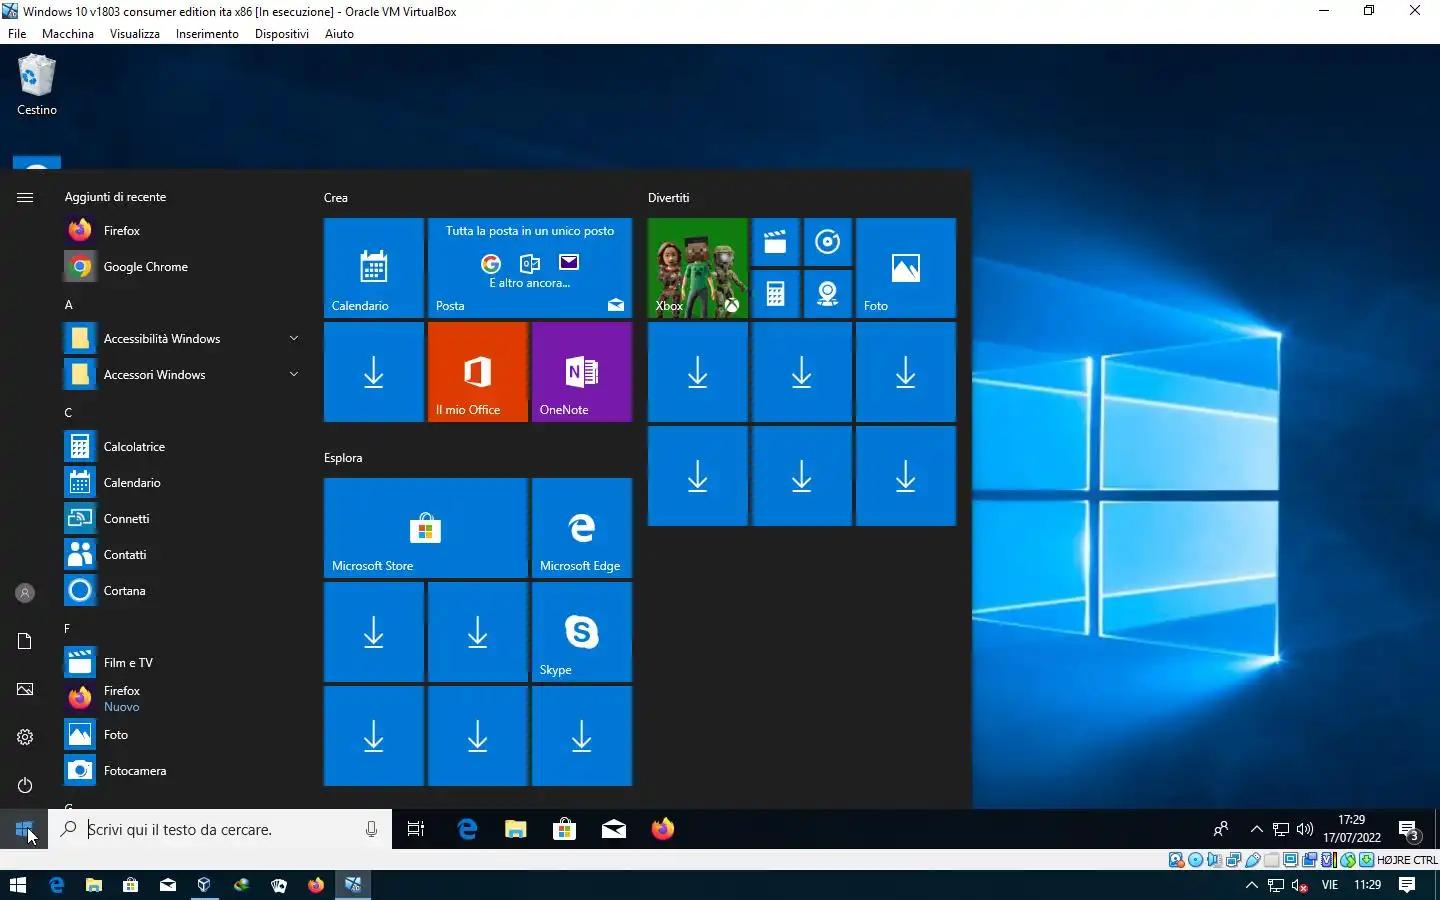Click the muted volume icon in host tray
This screenshot has width=1440, height=900.
1300,885
